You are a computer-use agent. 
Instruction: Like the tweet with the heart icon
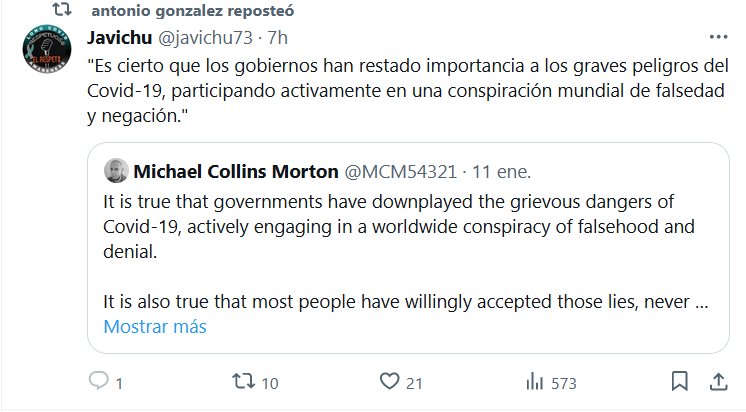[x=390, y=383]
